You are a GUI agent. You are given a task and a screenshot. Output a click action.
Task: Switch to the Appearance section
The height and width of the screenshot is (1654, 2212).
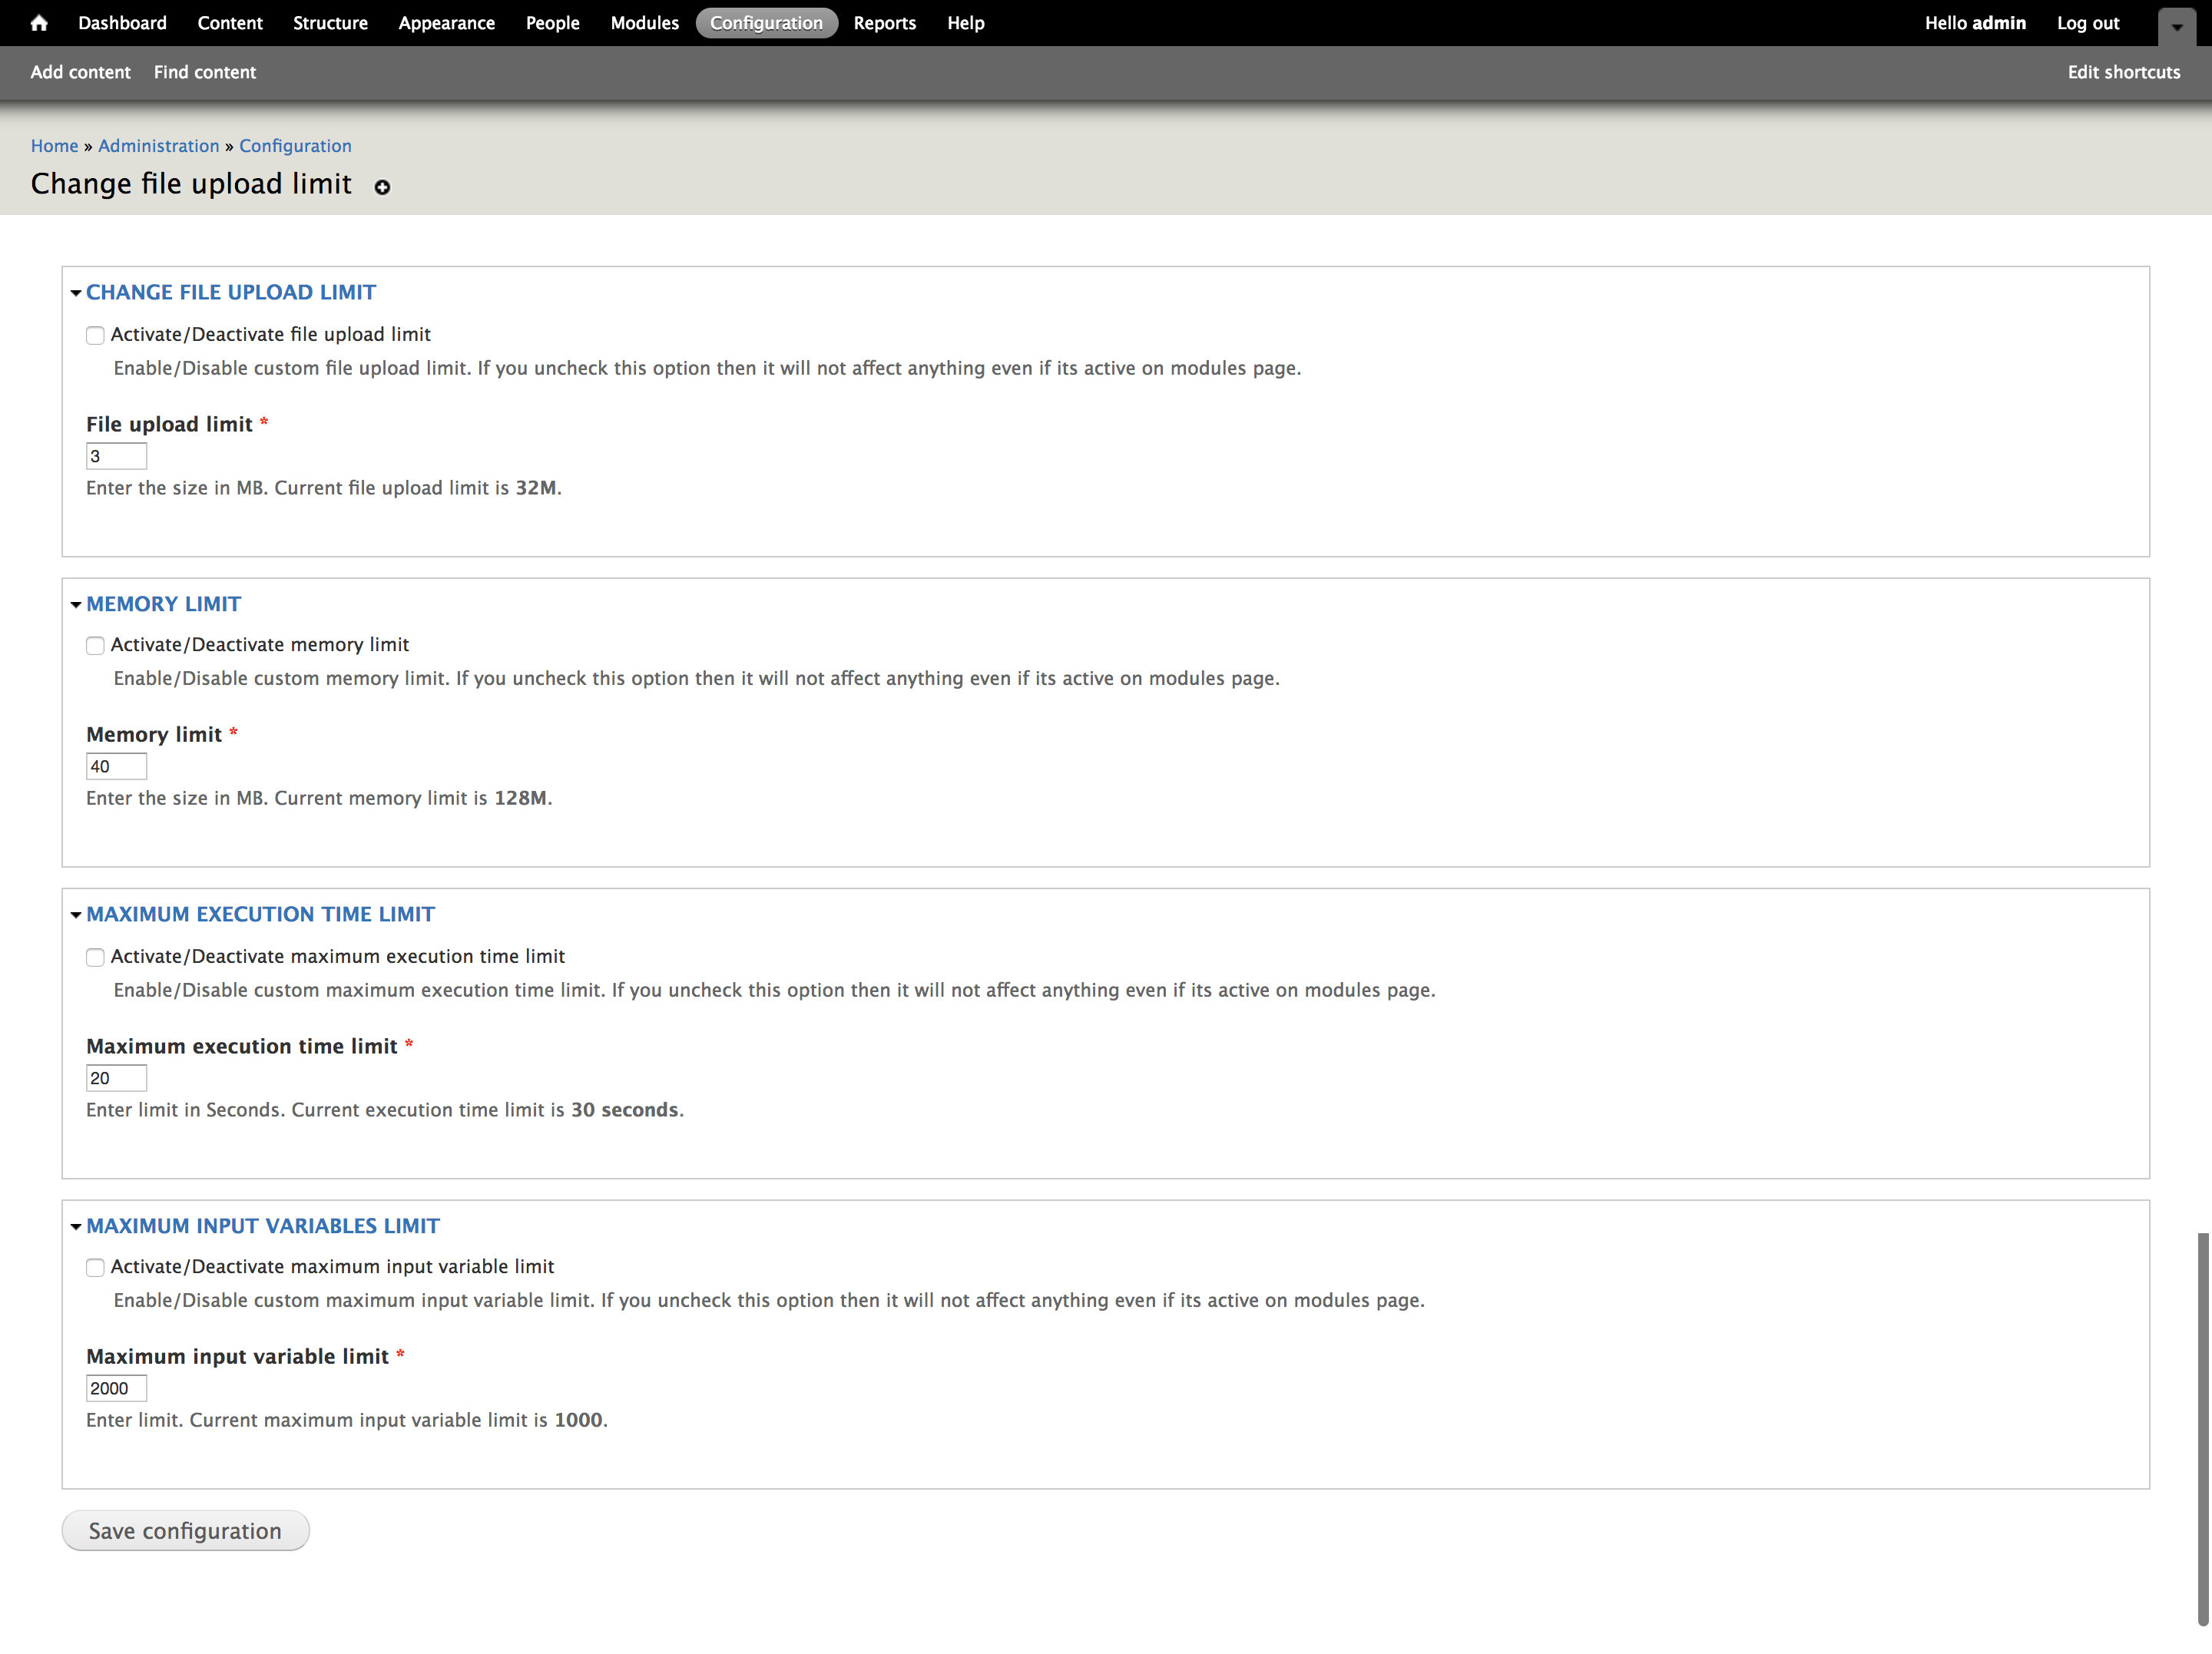(446, 22)
